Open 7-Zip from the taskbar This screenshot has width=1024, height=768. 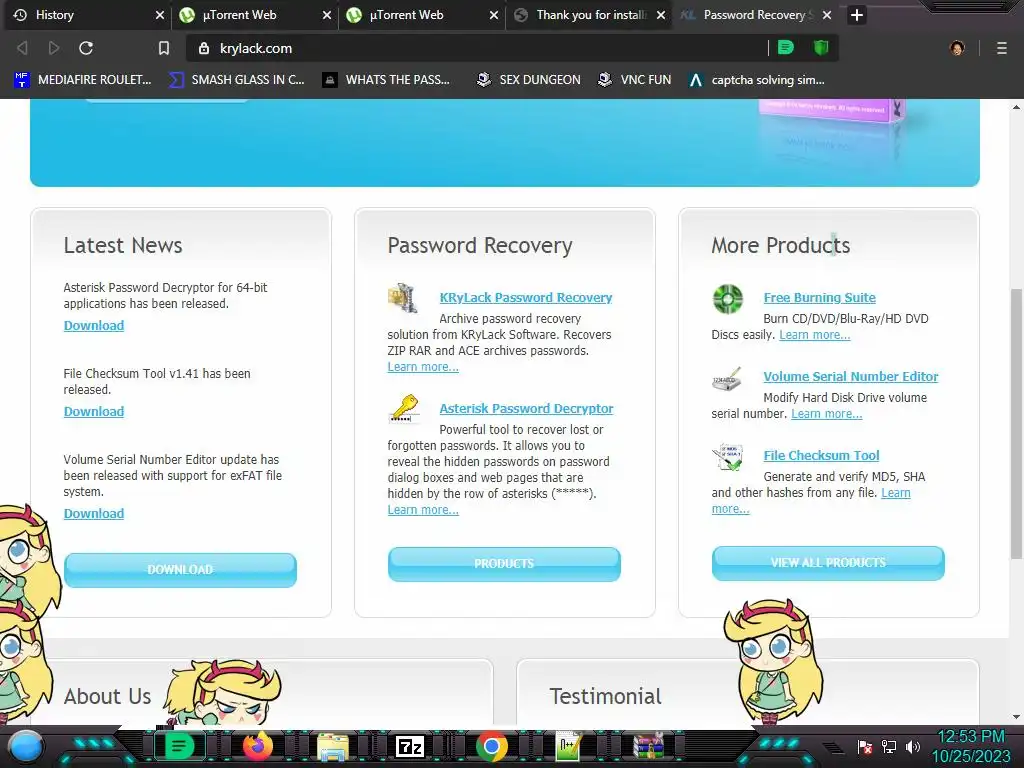(410, 746)
